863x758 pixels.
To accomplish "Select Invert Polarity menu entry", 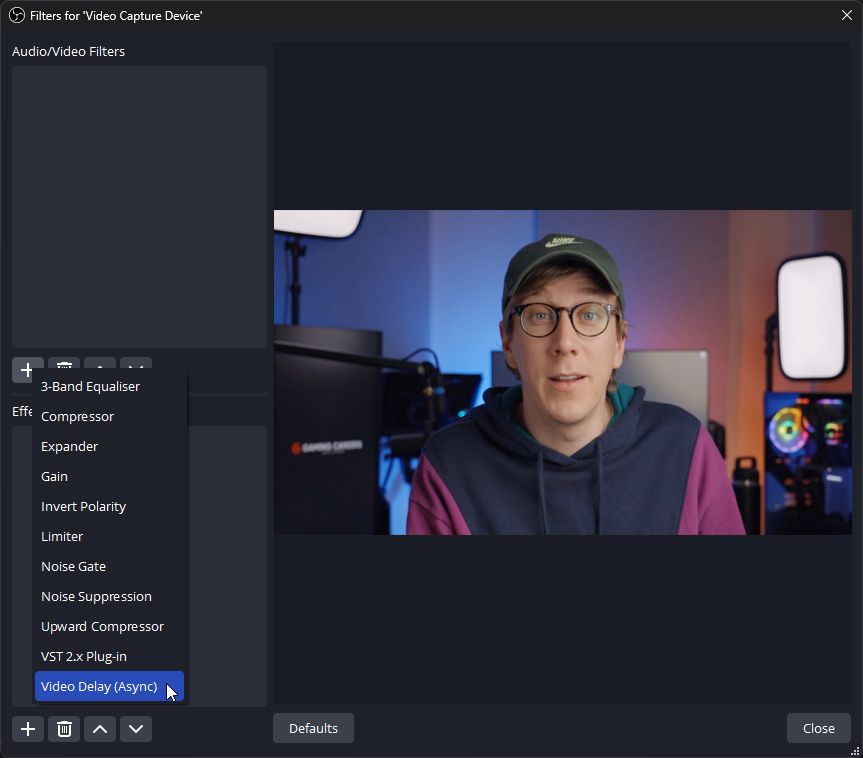I will (83, 506).
